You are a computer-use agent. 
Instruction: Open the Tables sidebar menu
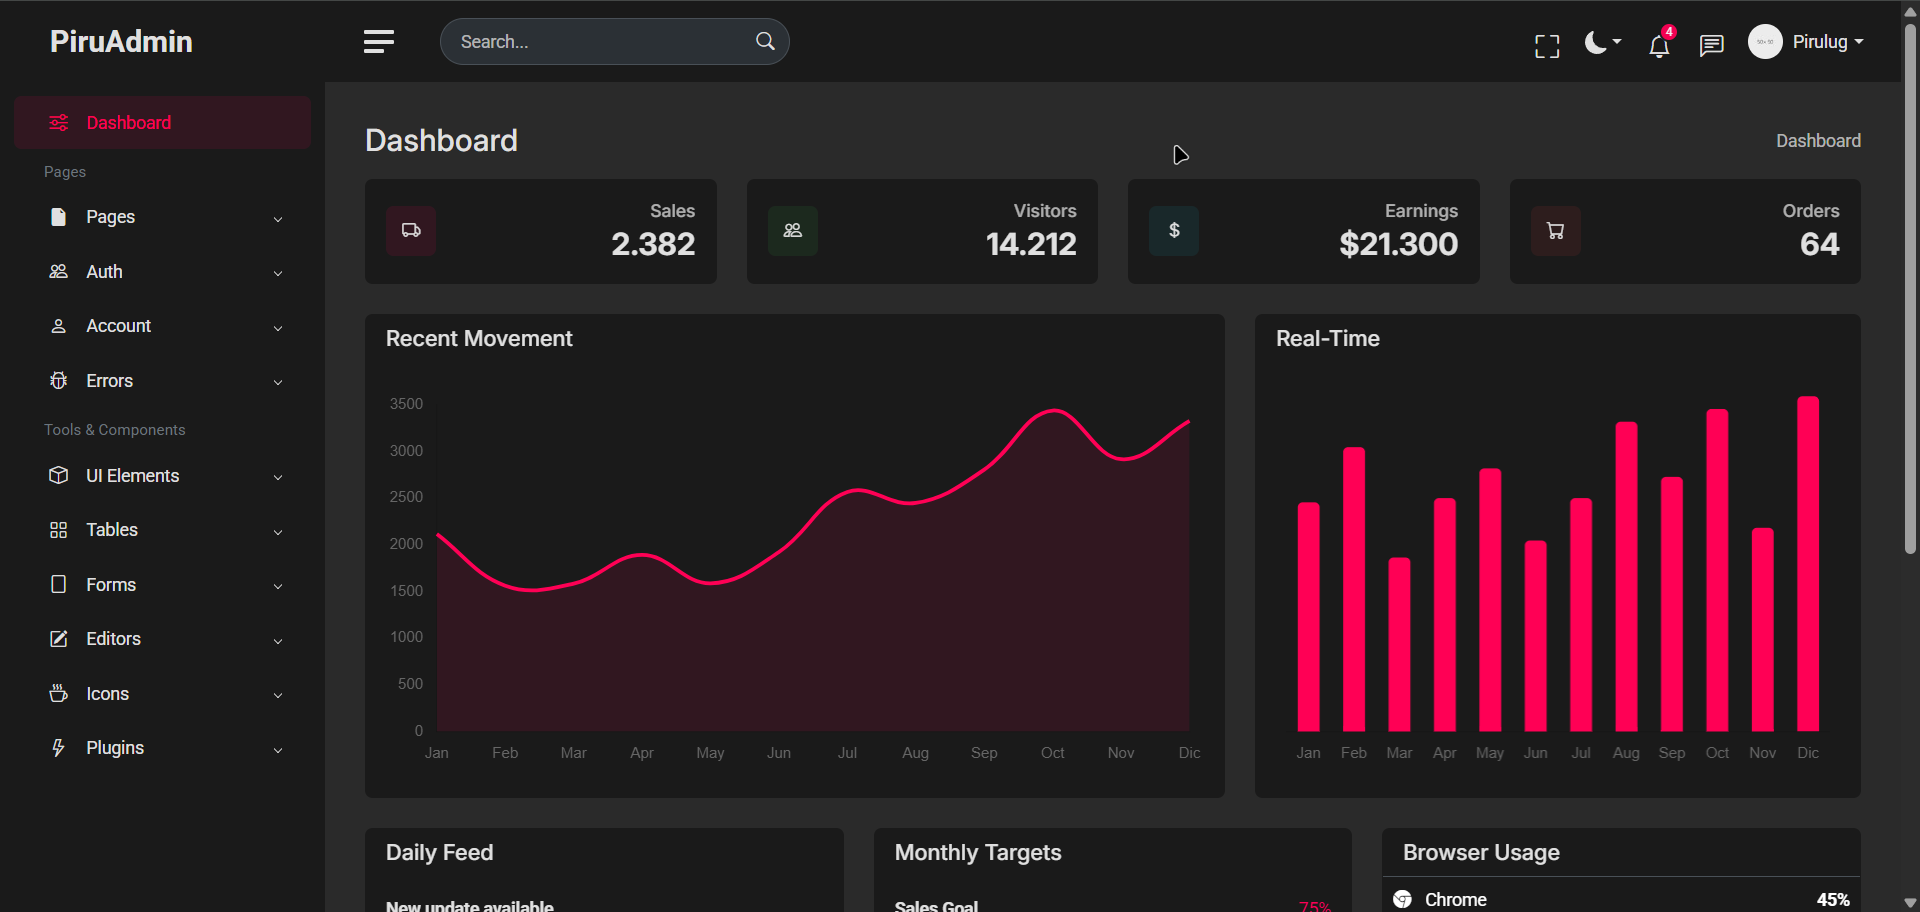click(162, 530)
